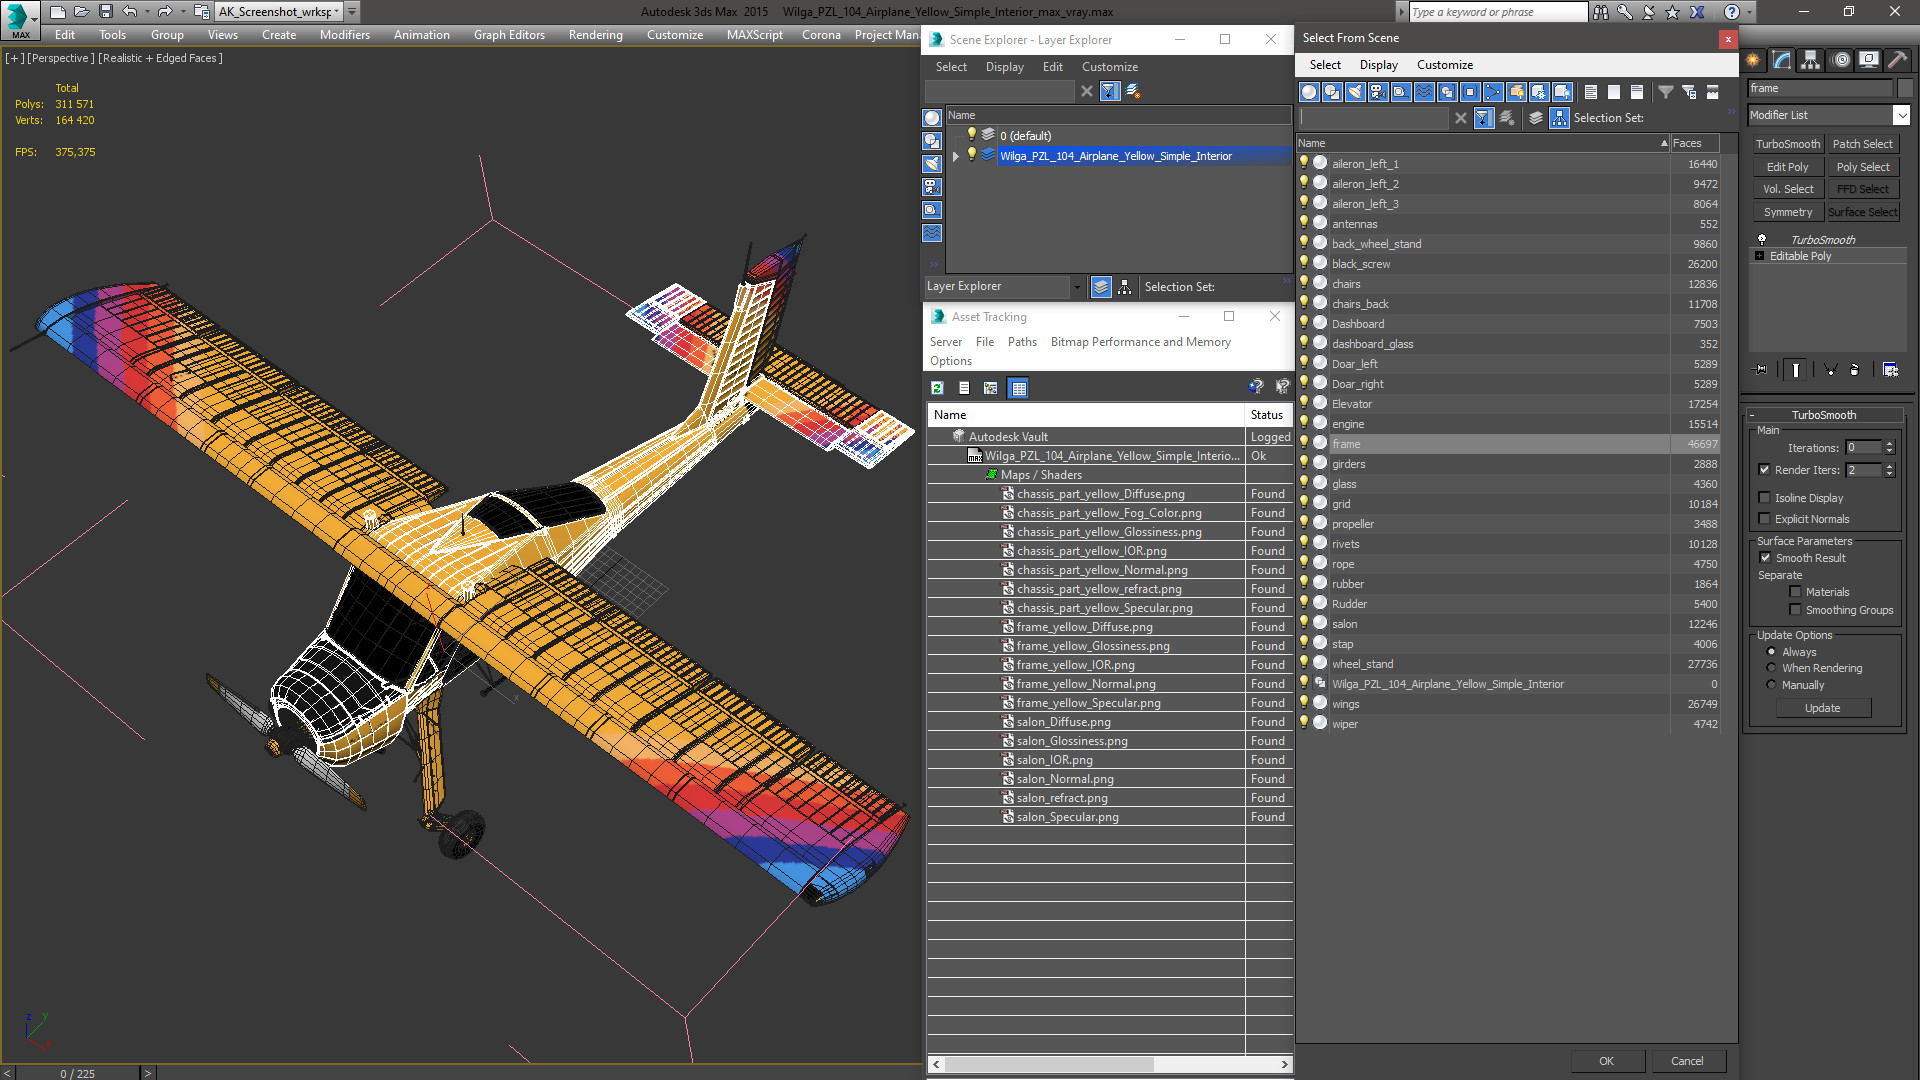Expand the Wilga_PZL_104 layer in Scene Explorer

(956, 156)
